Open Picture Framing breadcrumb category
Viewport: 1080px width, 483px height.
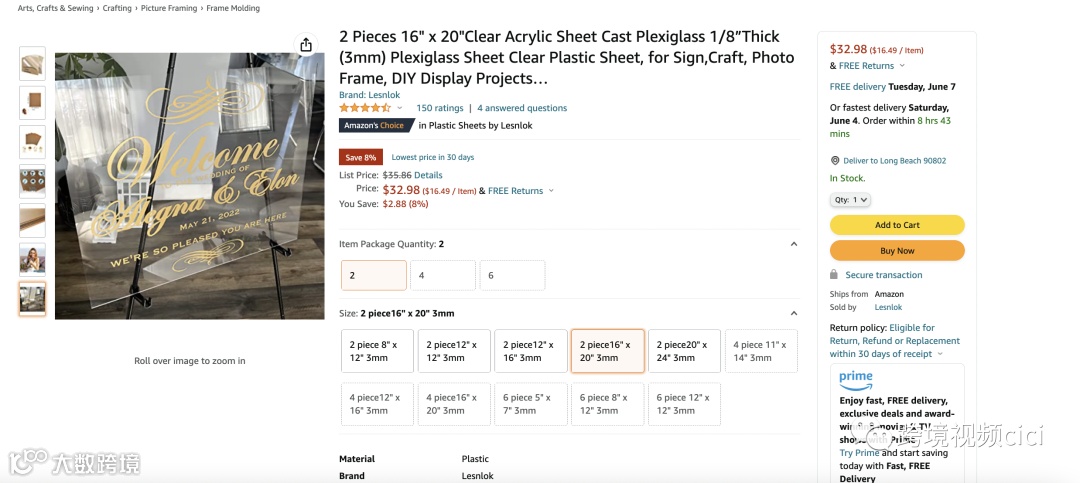tap(167, 8)
